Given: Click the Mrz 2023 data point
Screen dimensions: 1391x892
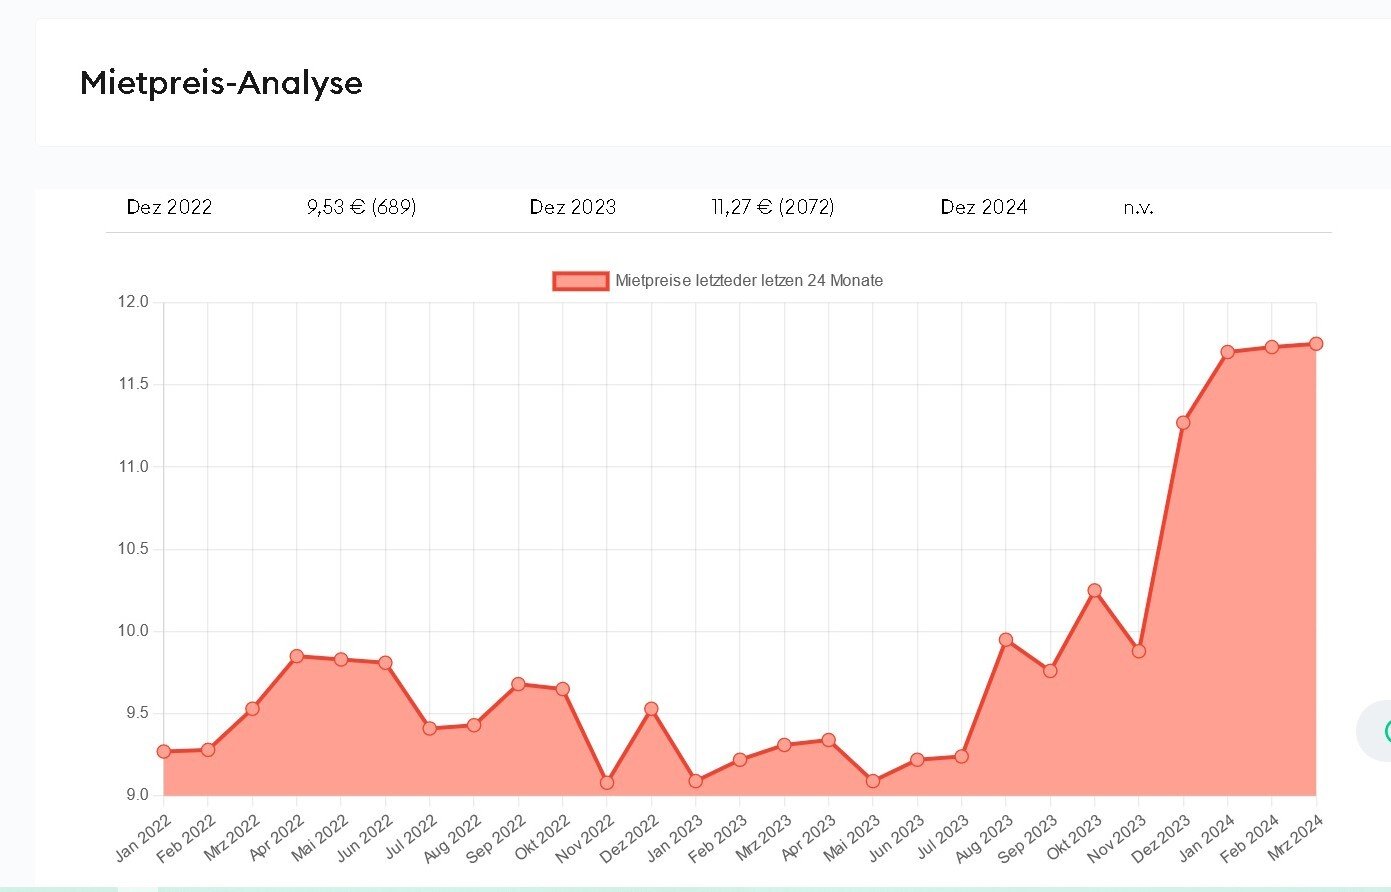Looking at the screenshot, I should [x=785, y=745].
